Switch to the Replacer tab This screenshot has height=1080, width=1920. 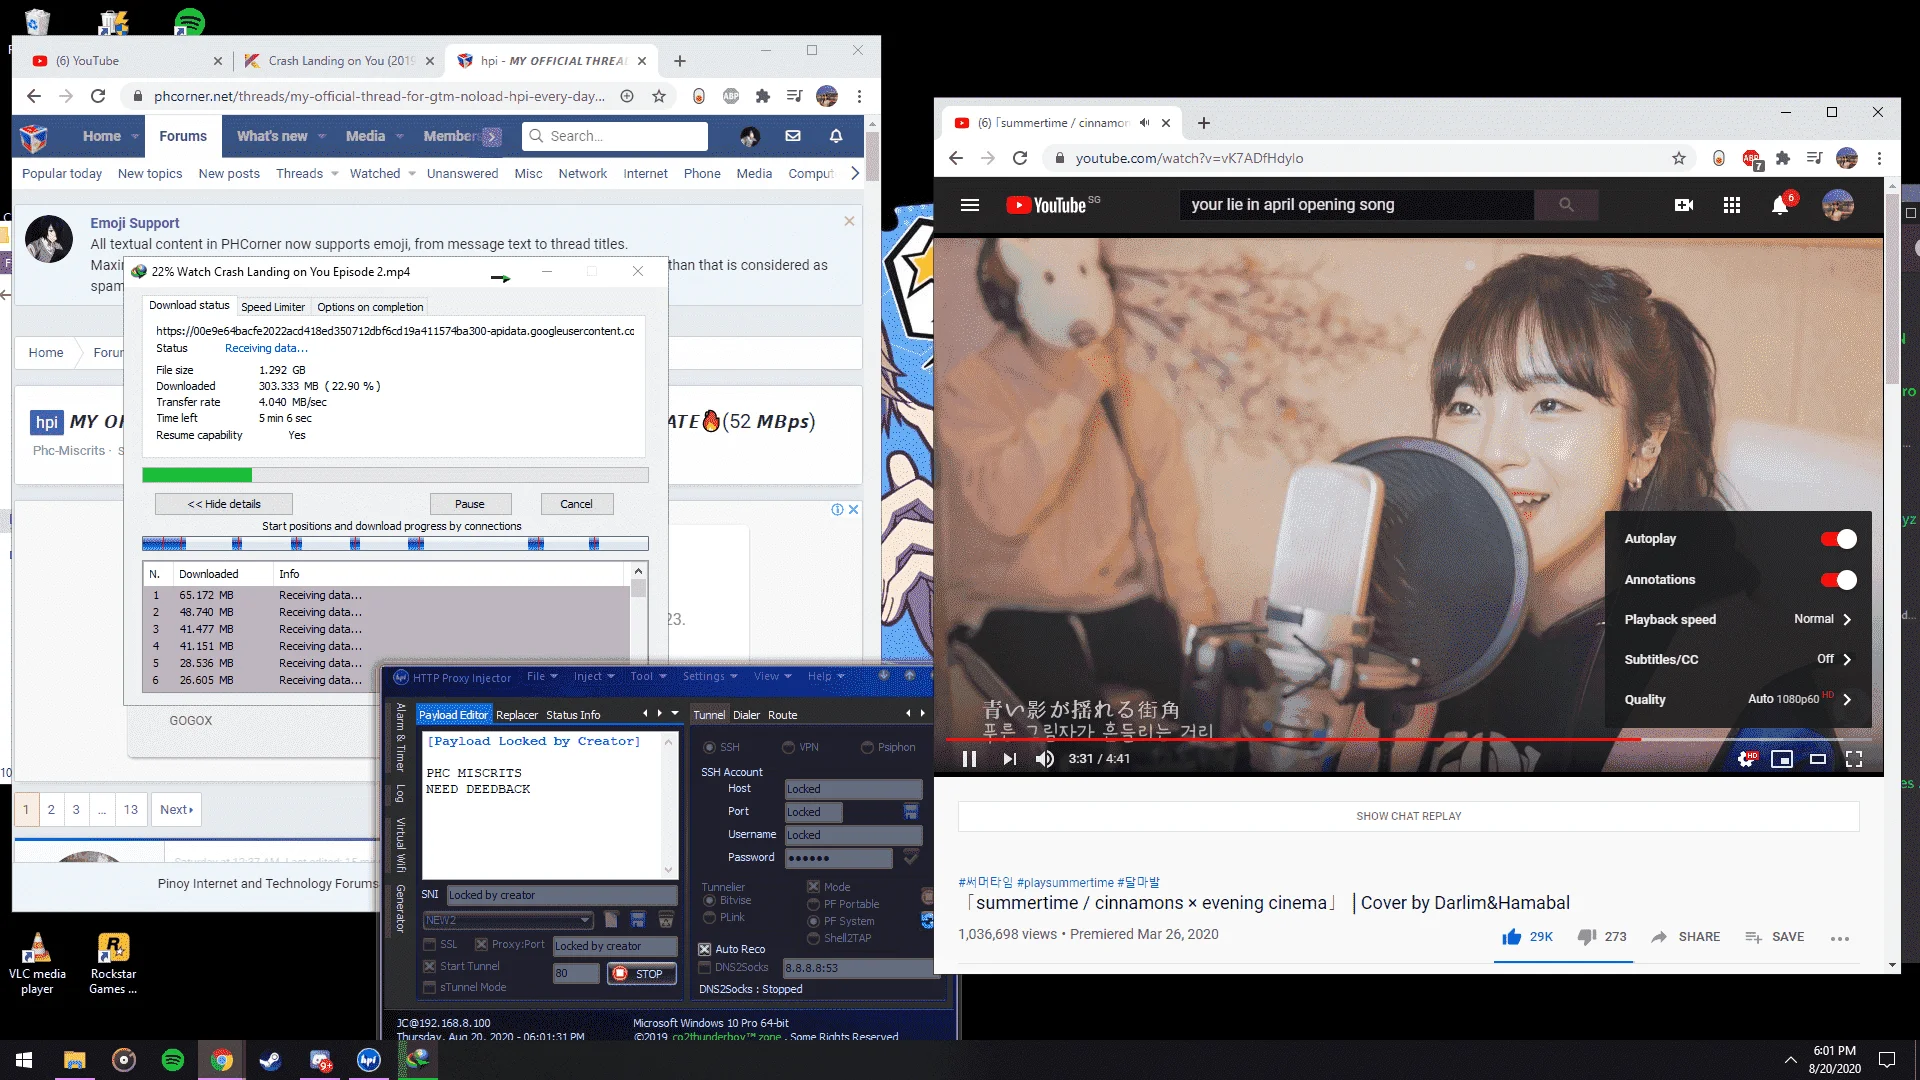517,715
